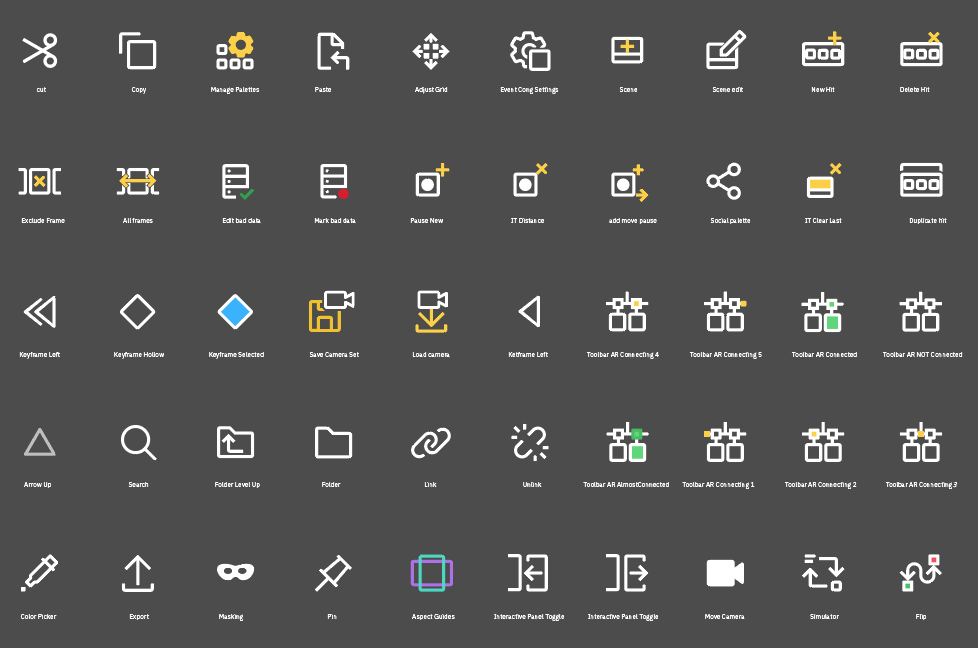Image resolution: width=978 pixels, height=648 pixels.
Task: Click the Unlink icon
Action: point(529,443)
